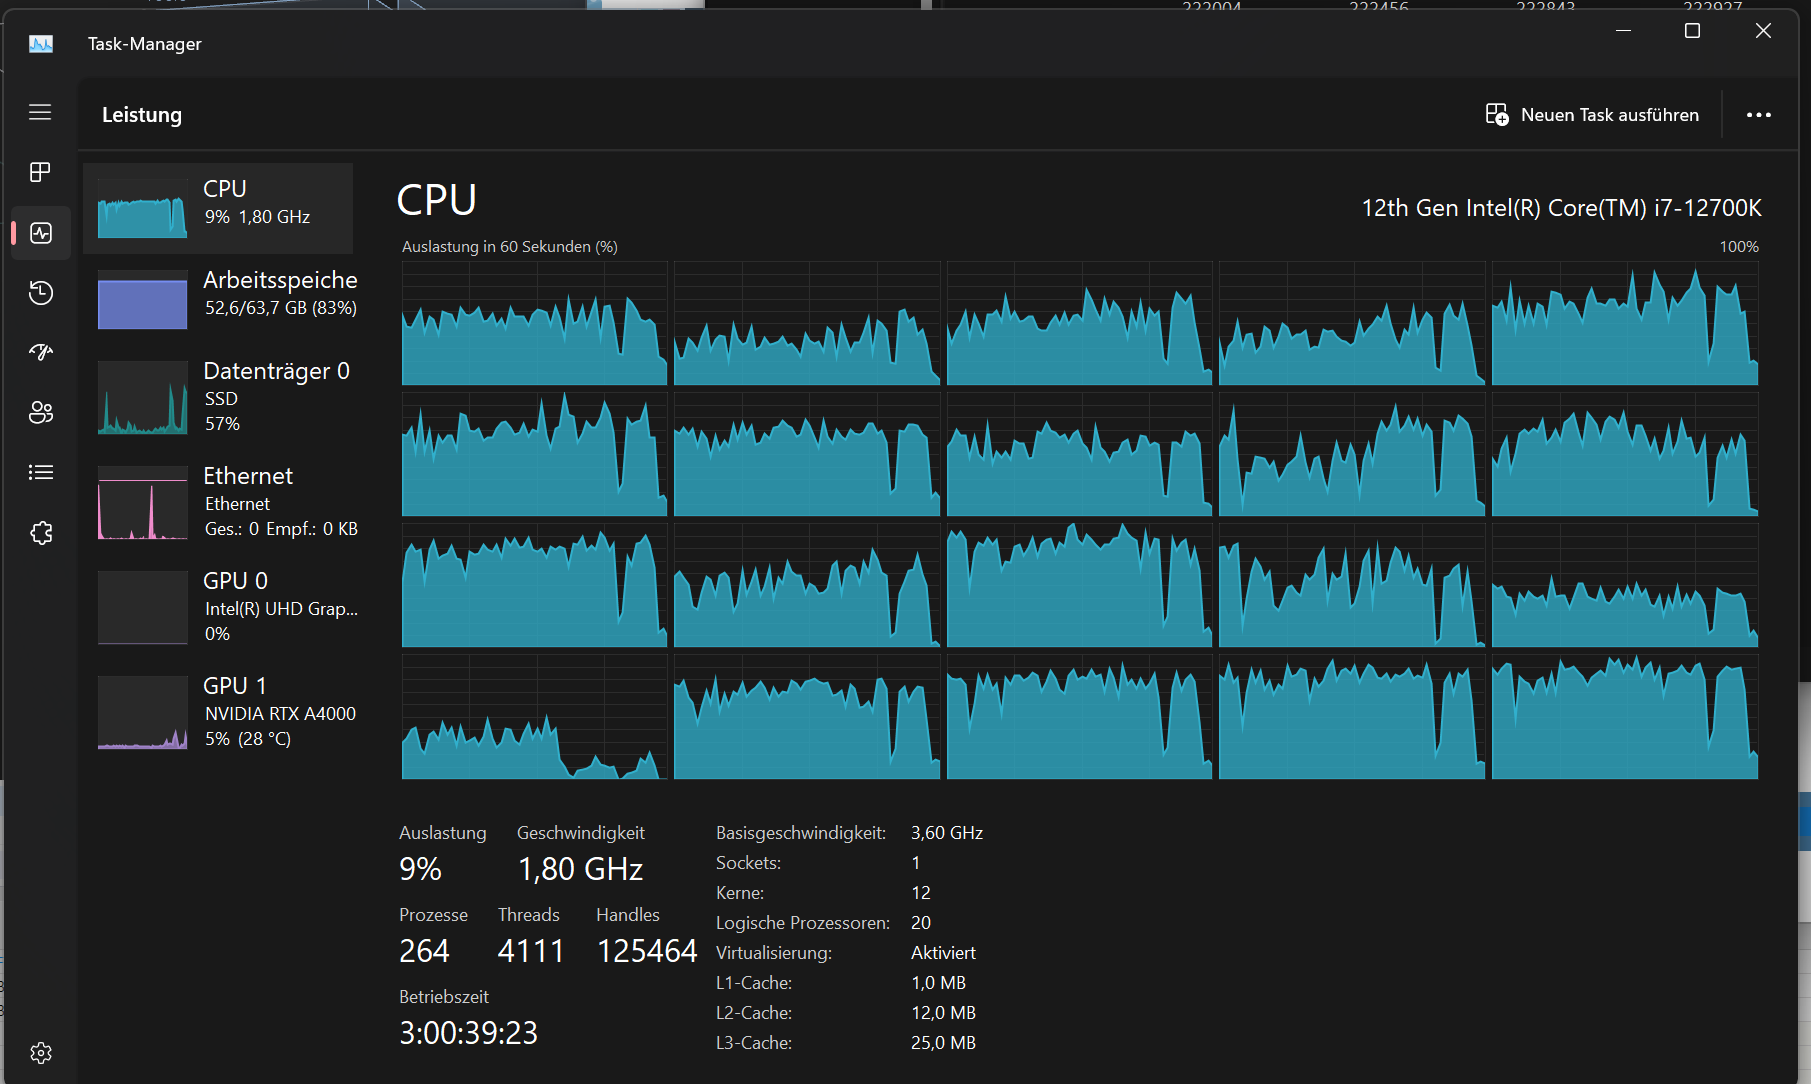Click the bottom-left logical processor graph
1811x1084 pixels.
[x=534, y=717]
